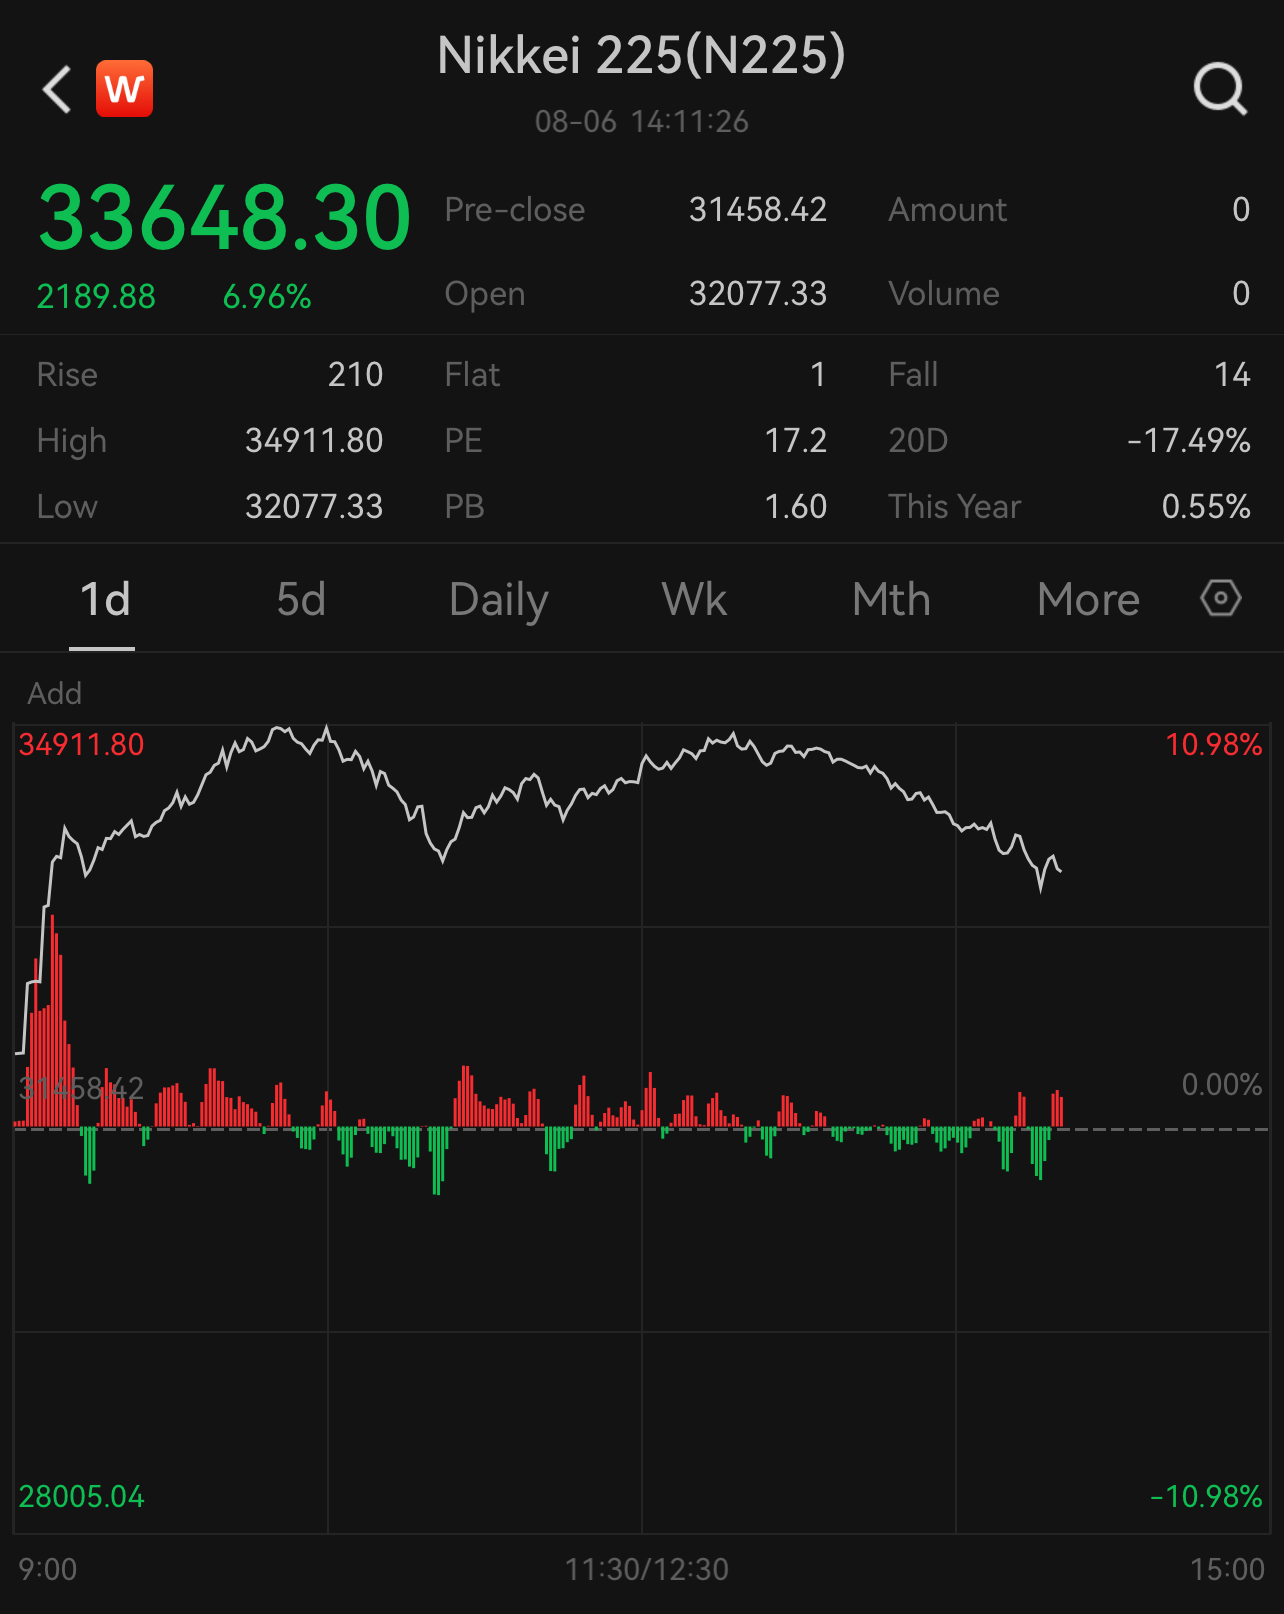1284x1614 pixels.
Task: Switch to the Mth chart tab
Action: pyautogui.click(x=891, y=600)
